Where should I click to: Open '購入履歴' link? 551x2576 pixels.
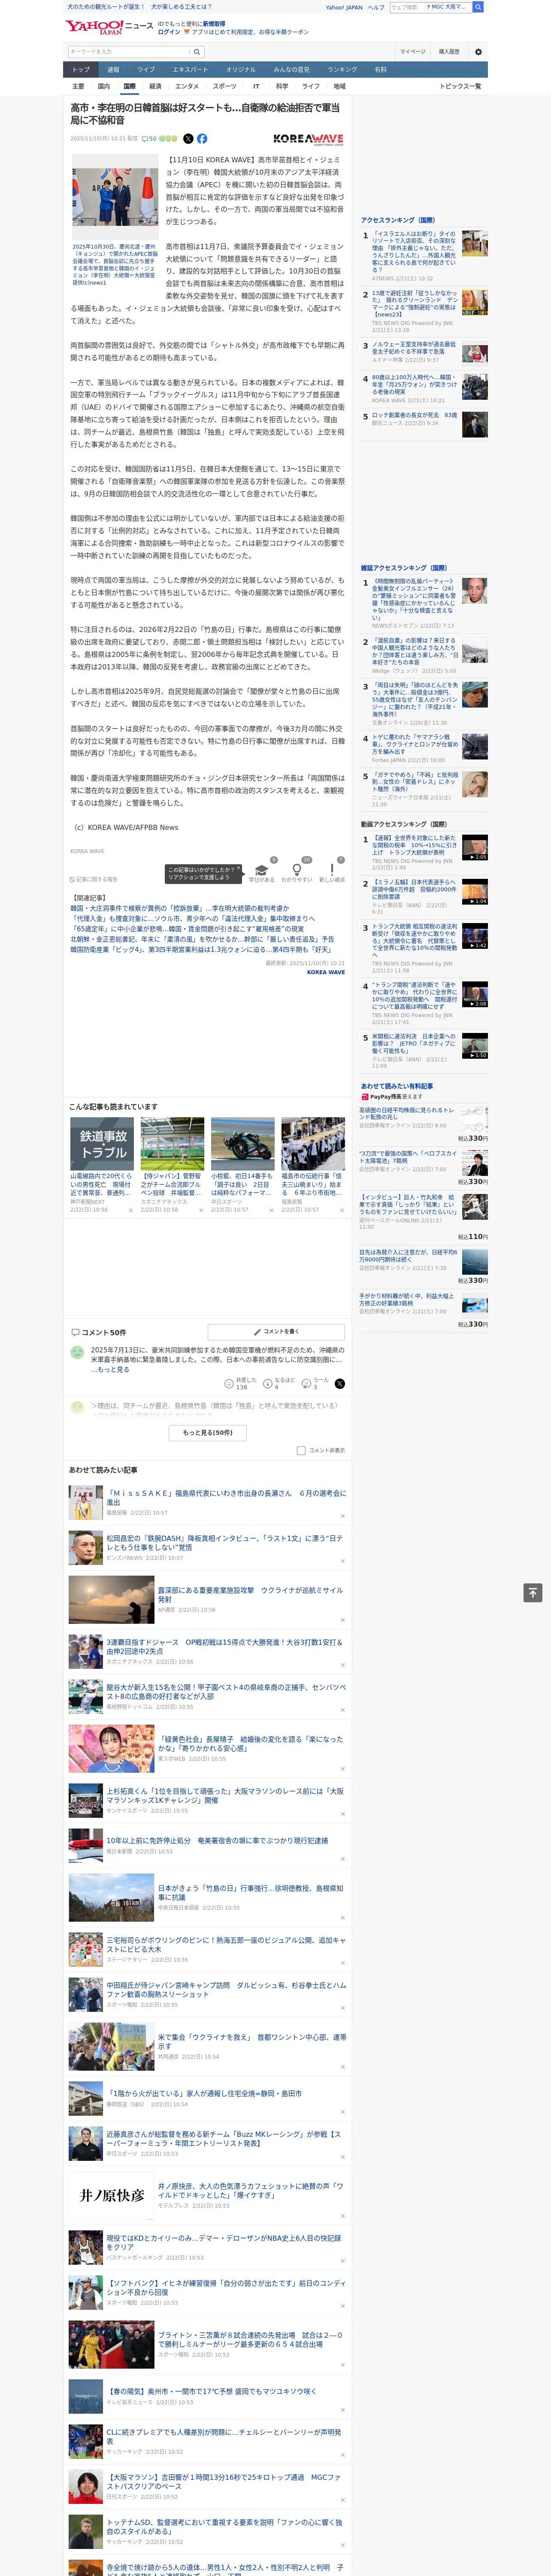449,52
